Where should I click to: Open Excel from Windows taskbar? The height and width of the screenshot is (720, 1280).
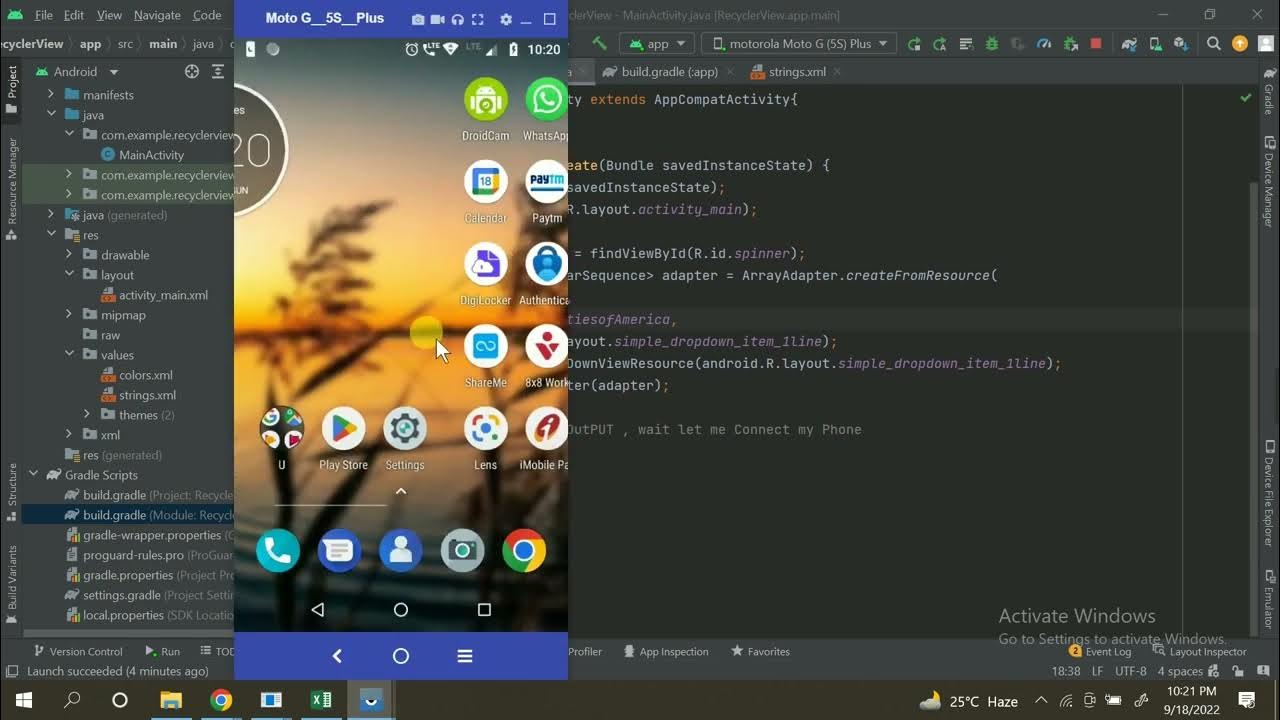pos(321,700)
